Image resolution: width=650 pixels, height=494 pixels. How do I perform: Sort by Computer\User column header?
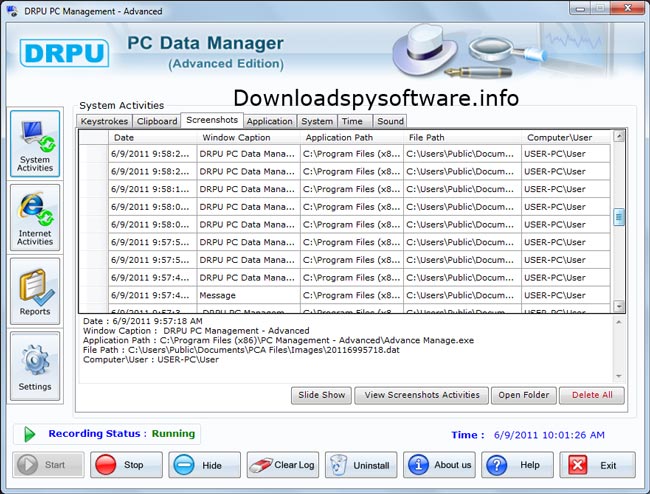(x=566, y=138)
